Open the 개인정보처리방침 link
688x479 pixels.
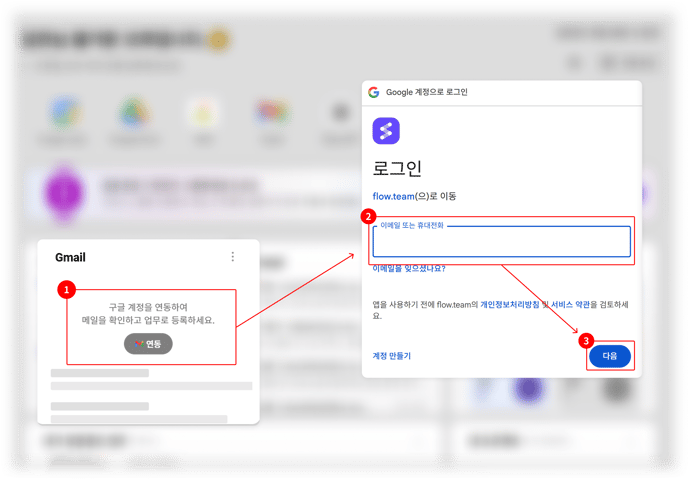pyautogui.click(x=509, y=304)
